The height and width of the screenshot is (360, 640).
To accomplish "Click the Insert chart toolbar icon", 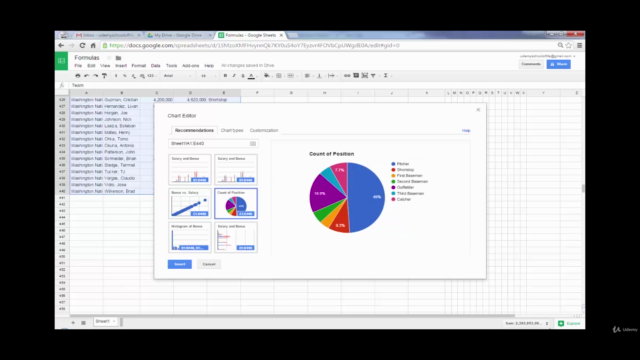I will (x=364, y=76).
